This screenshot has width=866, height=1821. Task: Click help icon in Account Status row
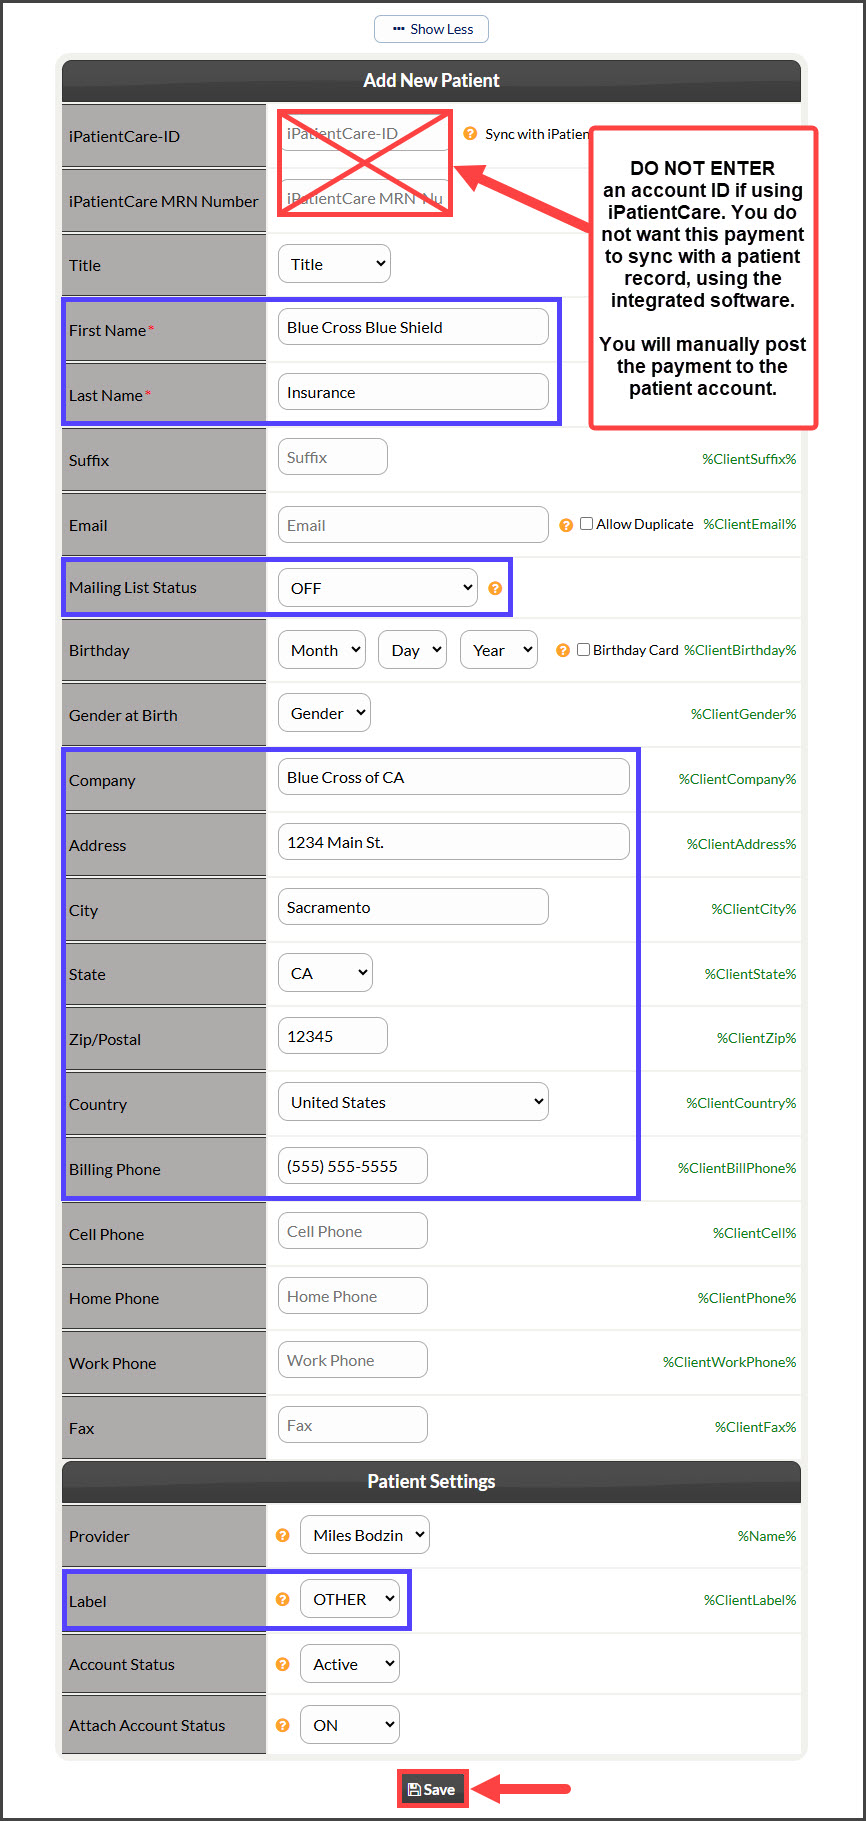[283, 1664]
